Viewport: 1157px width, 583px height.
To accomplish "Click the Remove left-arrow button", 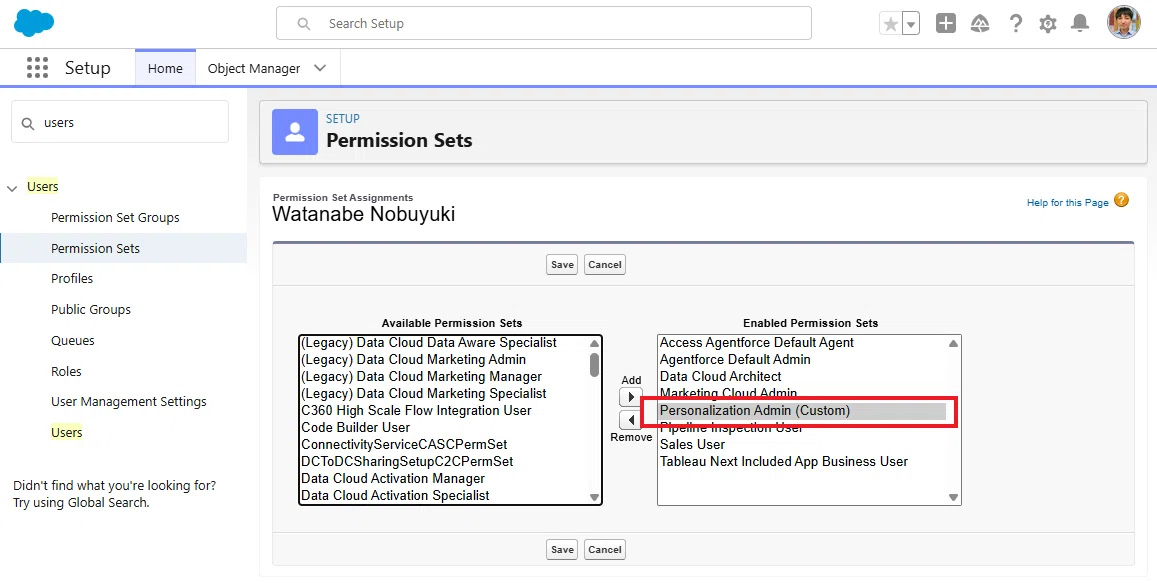I will [x=631, y=421].
